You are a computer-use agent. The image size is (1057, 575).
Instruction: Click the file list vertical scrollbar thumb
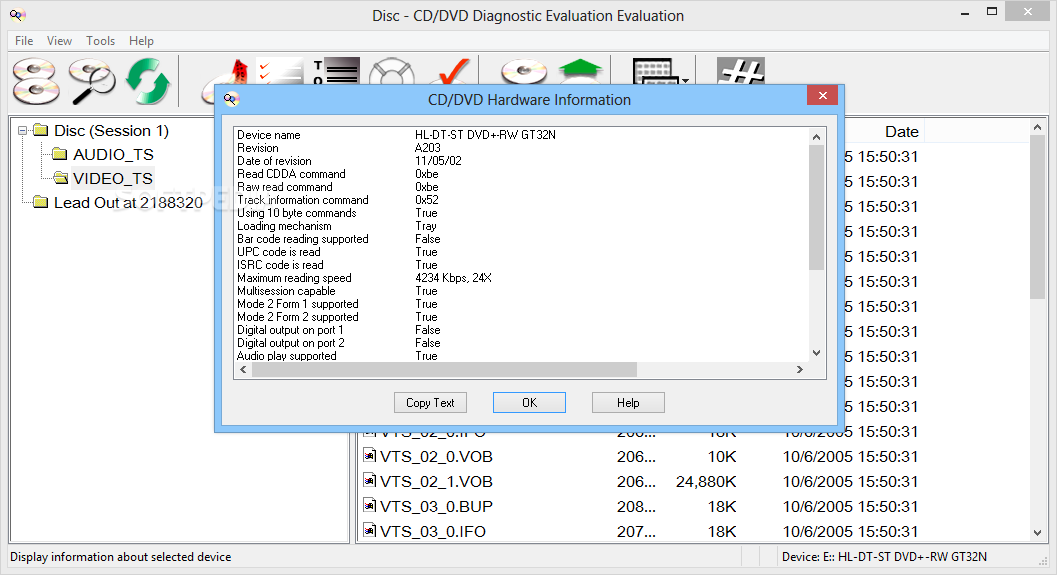(1037, 217)
